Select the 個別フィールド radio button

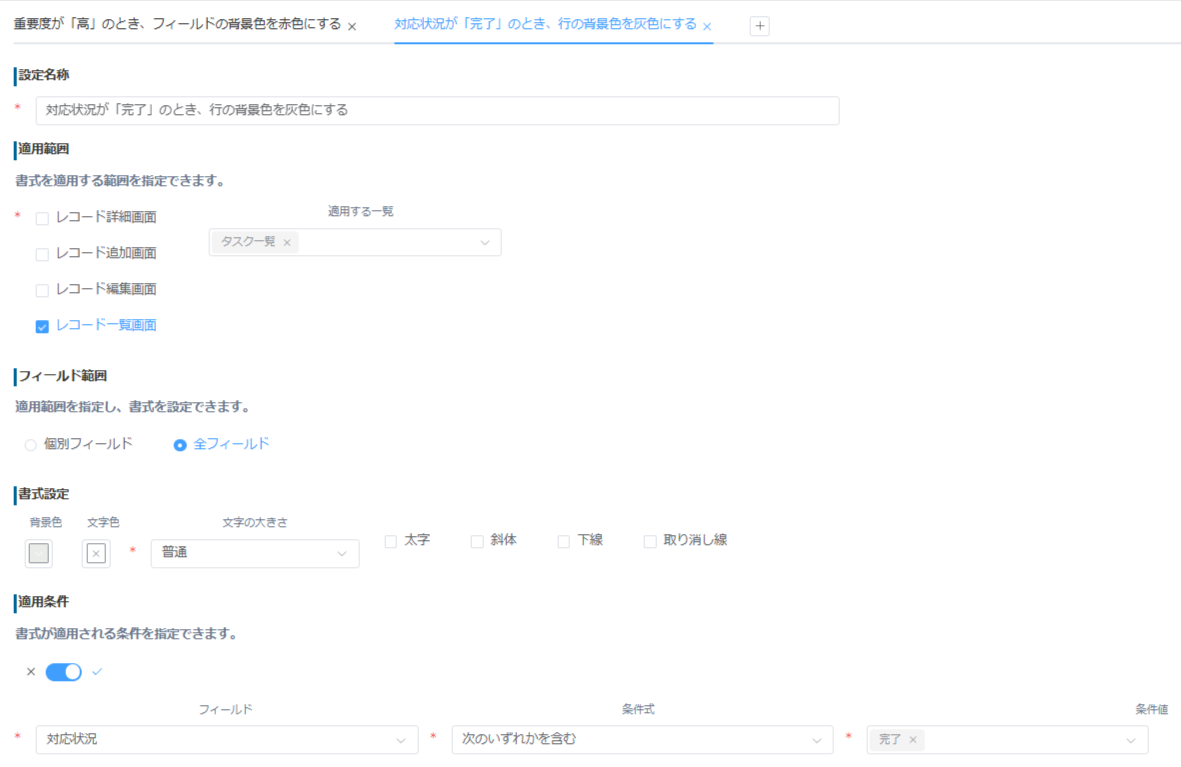click(x=31, y=445)
